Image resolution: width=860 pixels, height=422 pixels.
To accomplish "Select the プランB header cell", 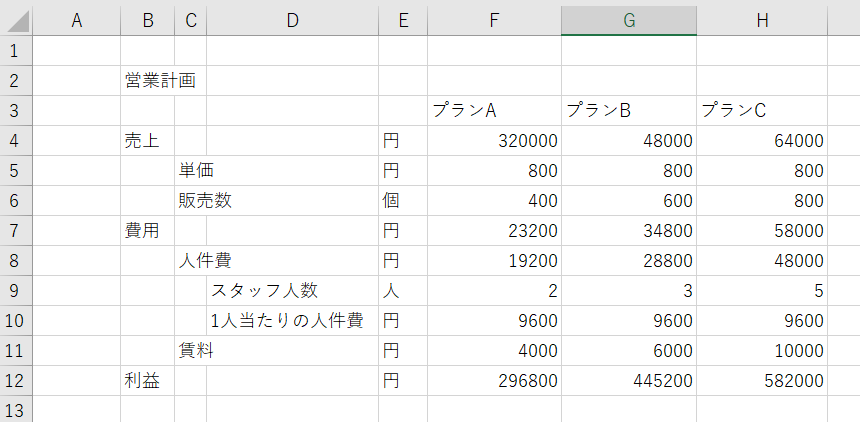I will pyautogui.click(x=629, y=111).
